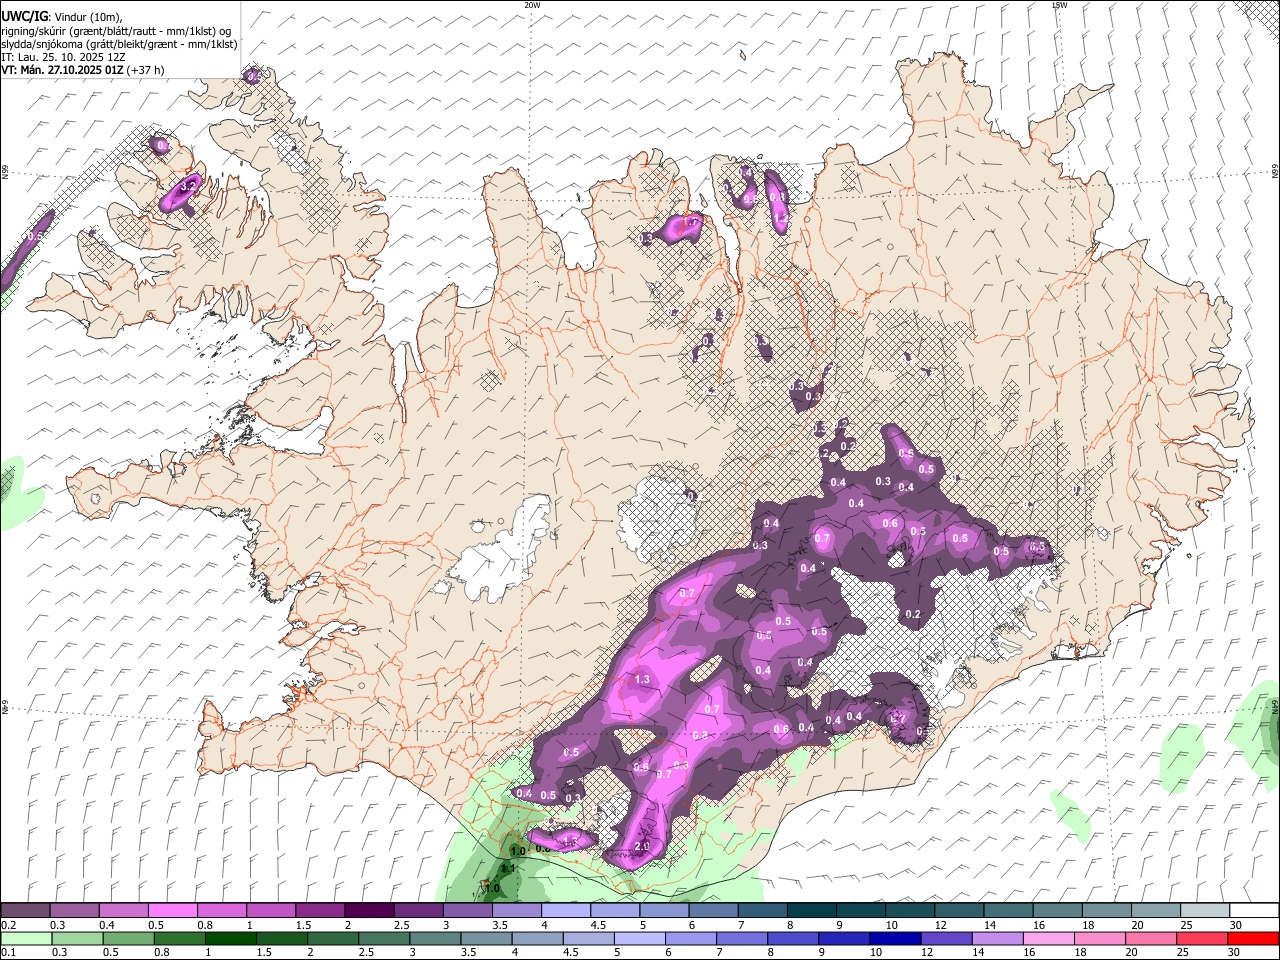1280x960 pixels.
Task: Click the 2.0 snowfall value near south coast
Action: point(642,846)
